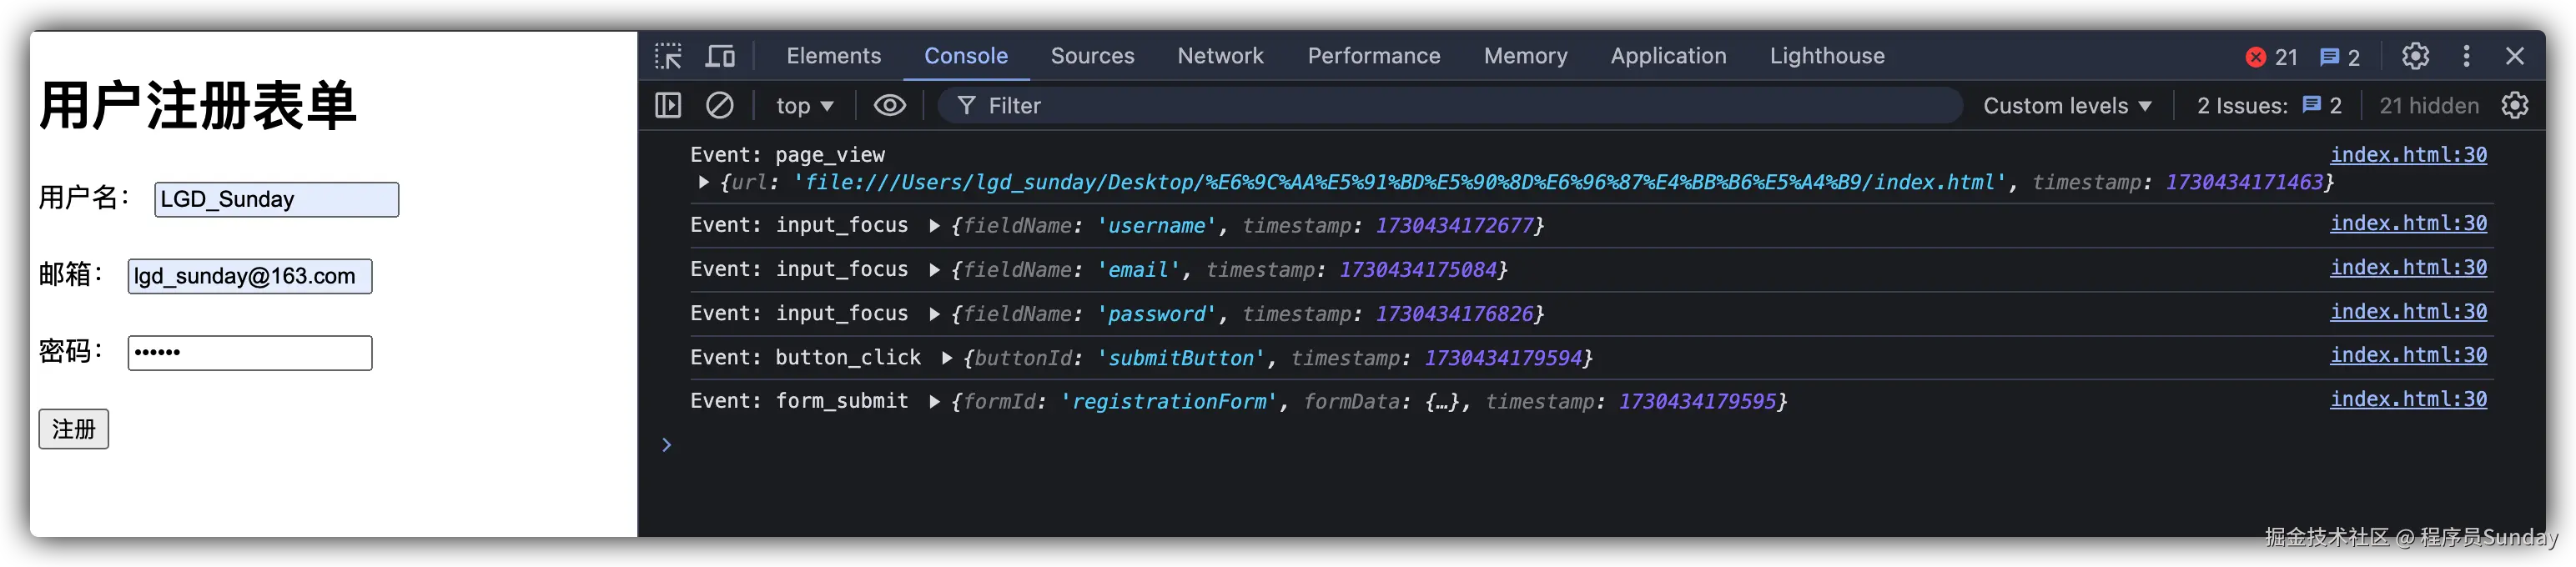Activate the inspect element selector icon
This screenshot has height=567, width=2576.
(668, 56)
